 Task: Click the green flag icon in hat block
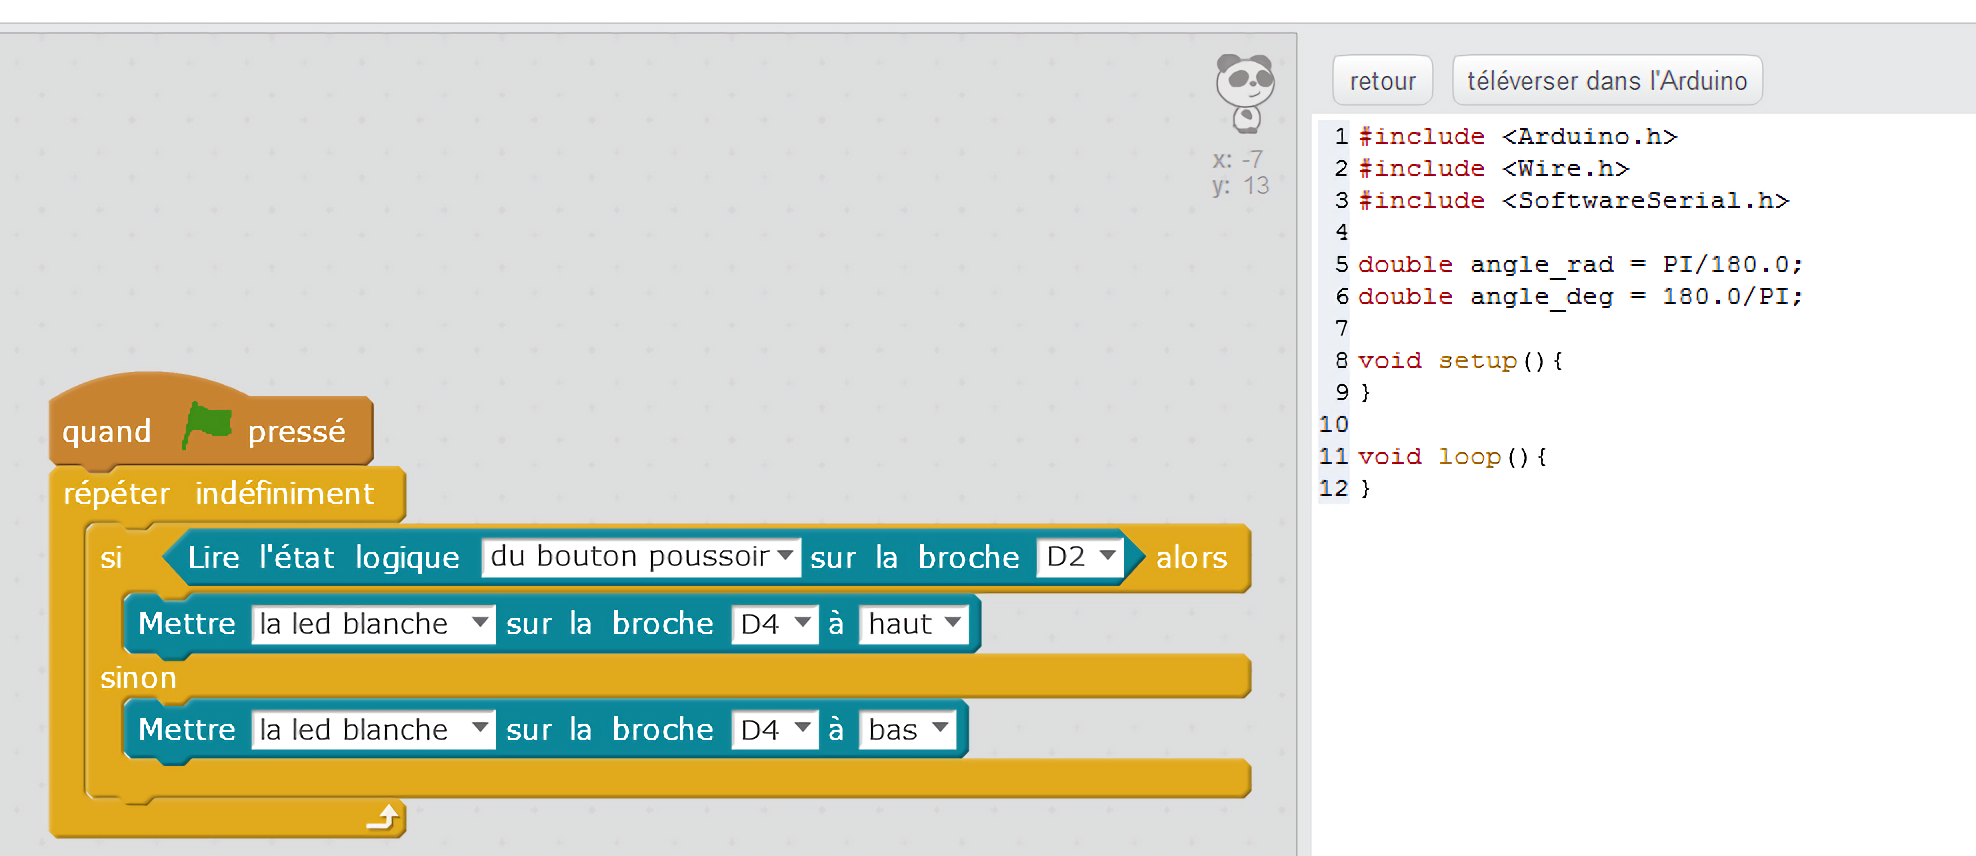click(207, 427)
